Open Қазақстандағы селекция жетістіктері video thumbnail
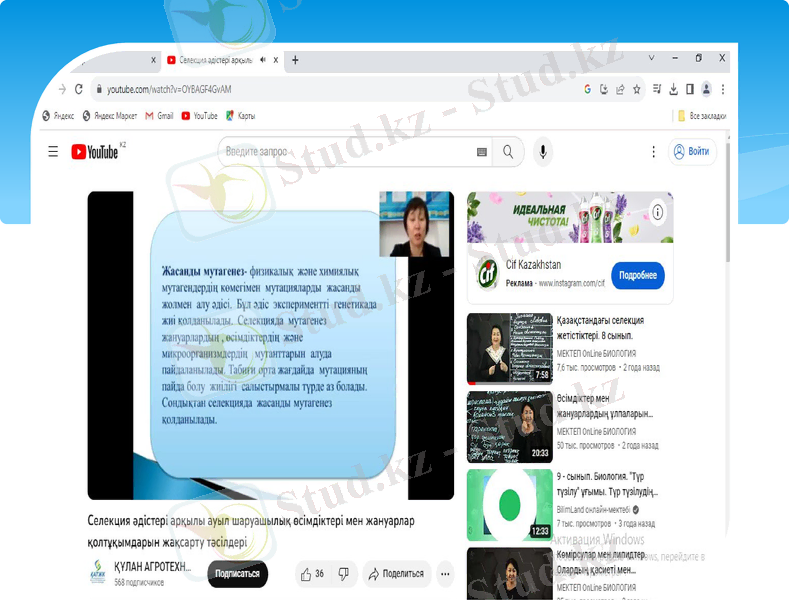This screenshot has width=789, height=600. coord(509,349)
